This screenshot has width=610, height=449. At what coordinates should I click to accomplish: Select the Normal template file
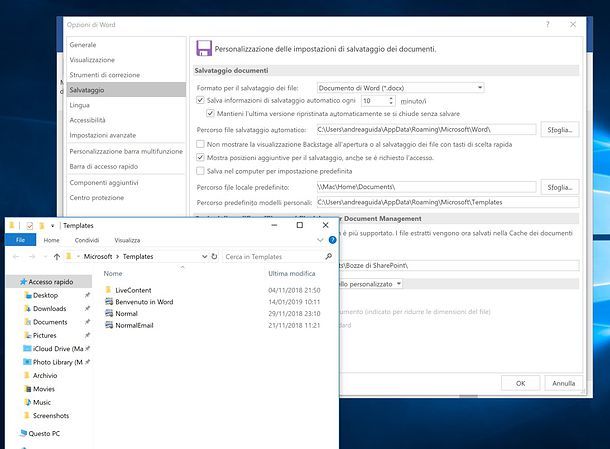tap(122, 314)
